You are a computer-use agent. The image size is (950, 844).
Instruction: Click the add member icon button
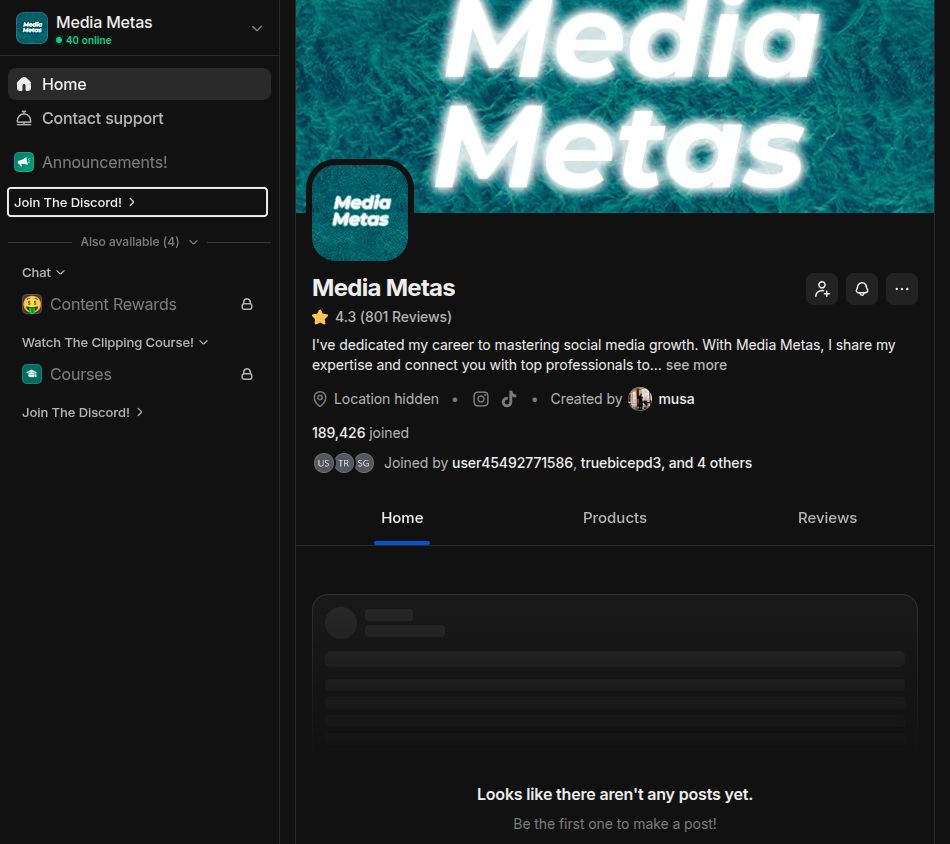[822, 289]
